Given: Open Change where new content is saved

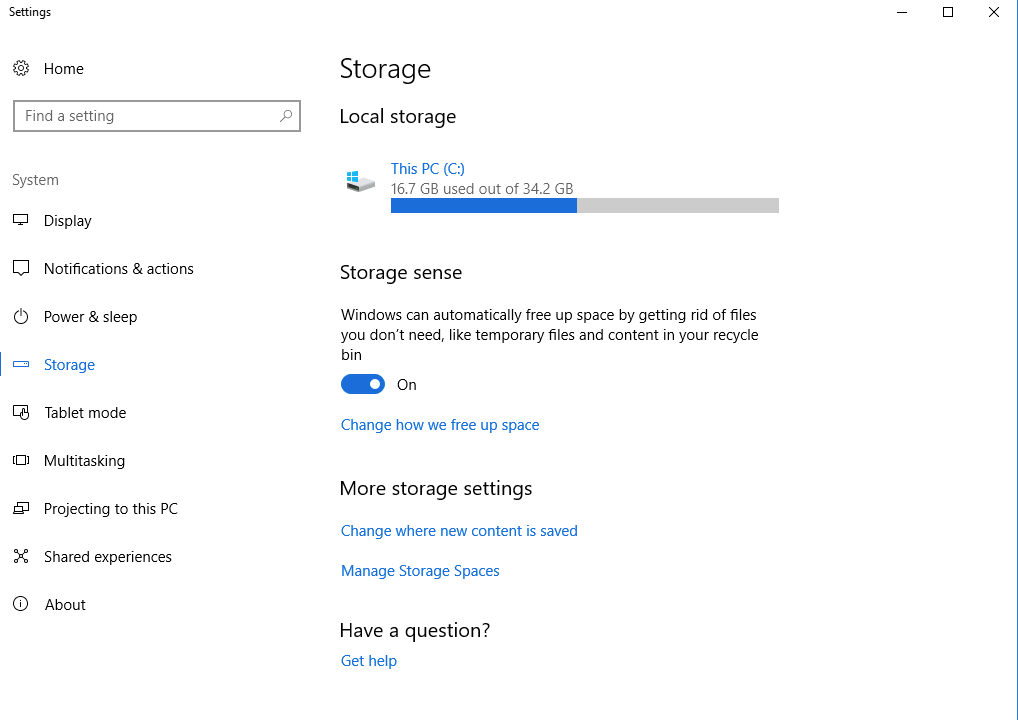Looking at the screenshot, I should point(459,531).
